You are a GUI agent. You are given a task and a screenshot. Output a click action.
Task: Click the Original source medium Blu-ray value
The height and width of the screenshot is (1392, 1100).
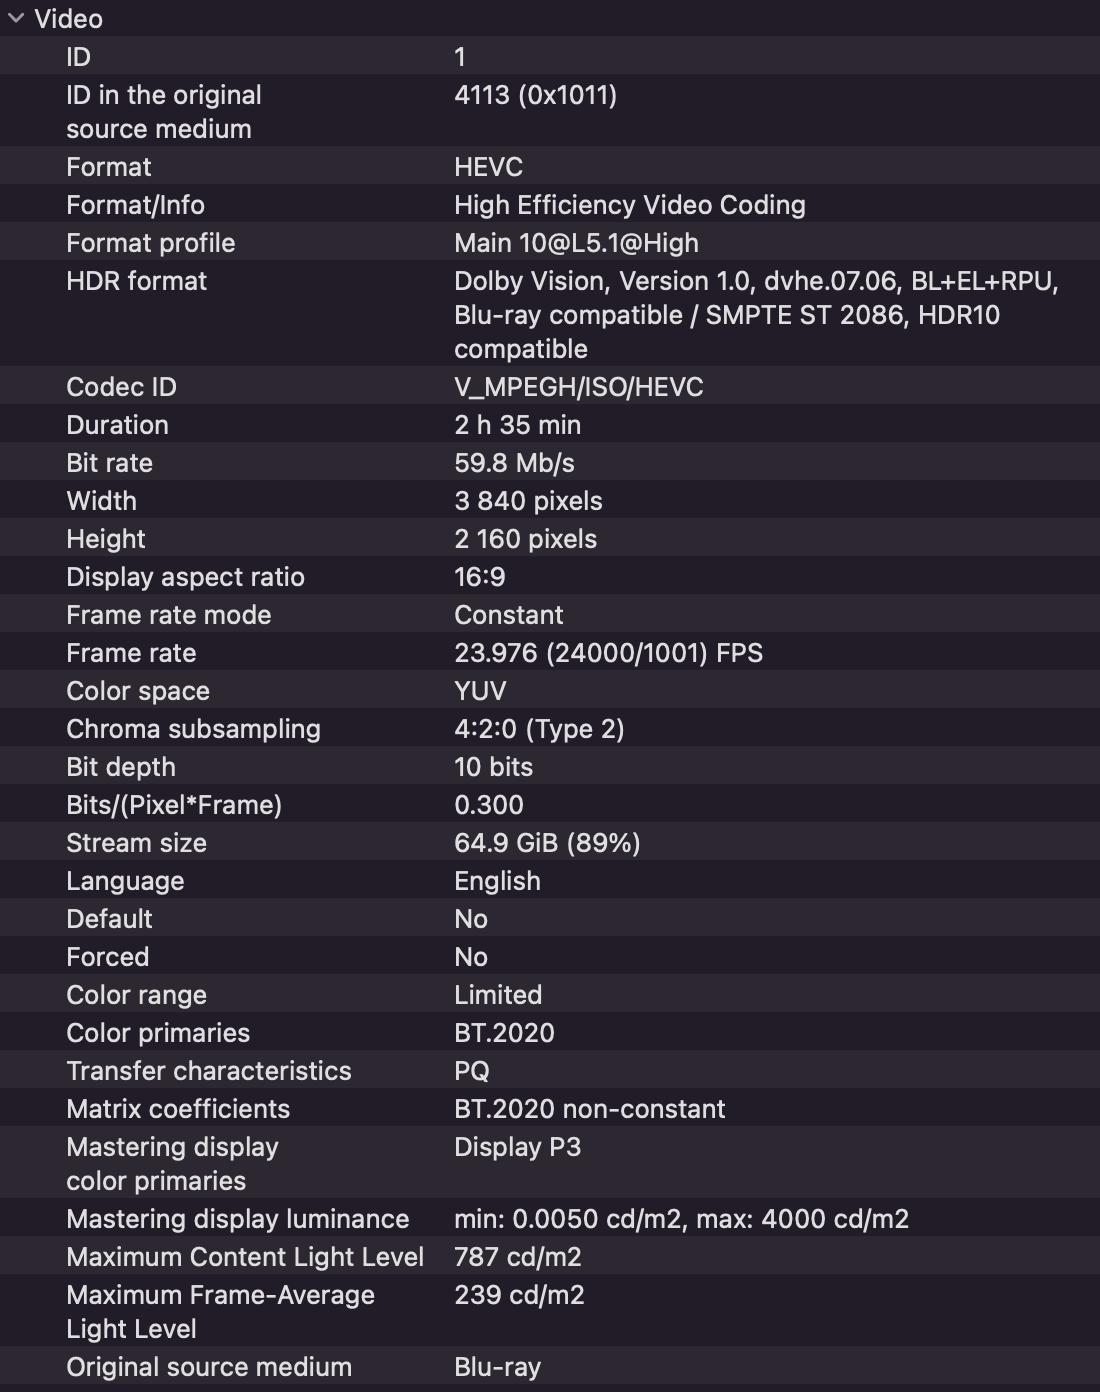coord(497,1367)
